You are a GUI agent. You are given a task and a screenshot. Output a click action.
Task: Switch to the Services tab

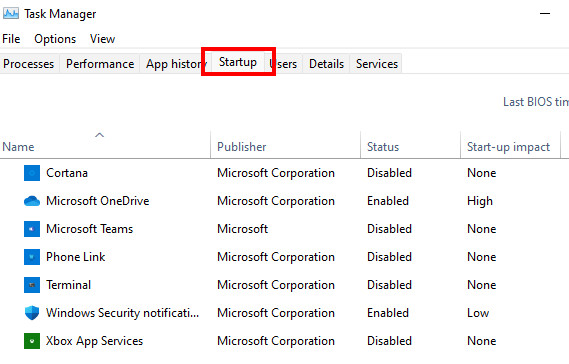pyautogui.click(x=377, y=64)
